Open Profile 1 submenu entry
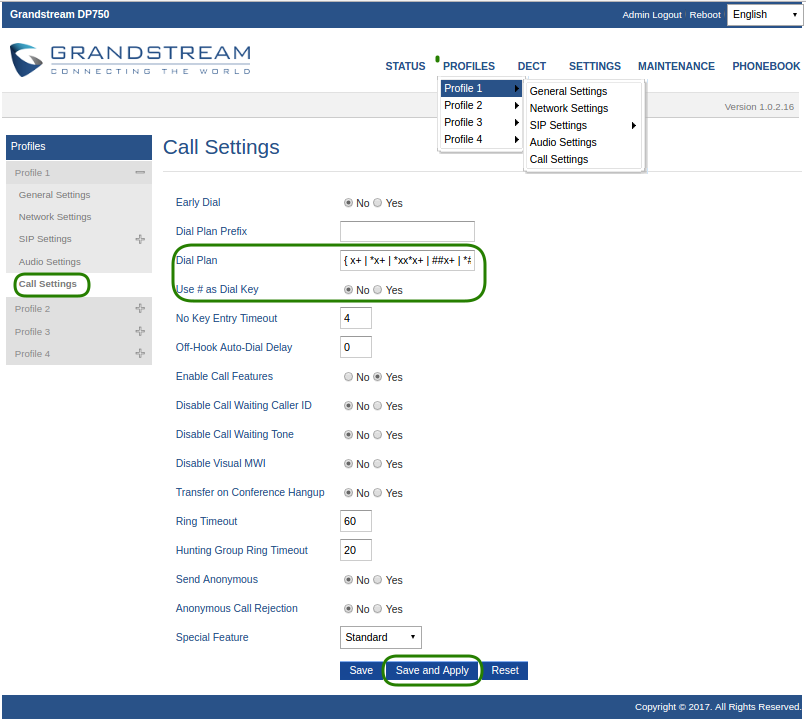The height and width of the screenshot is (721, 806). point(481,88)
